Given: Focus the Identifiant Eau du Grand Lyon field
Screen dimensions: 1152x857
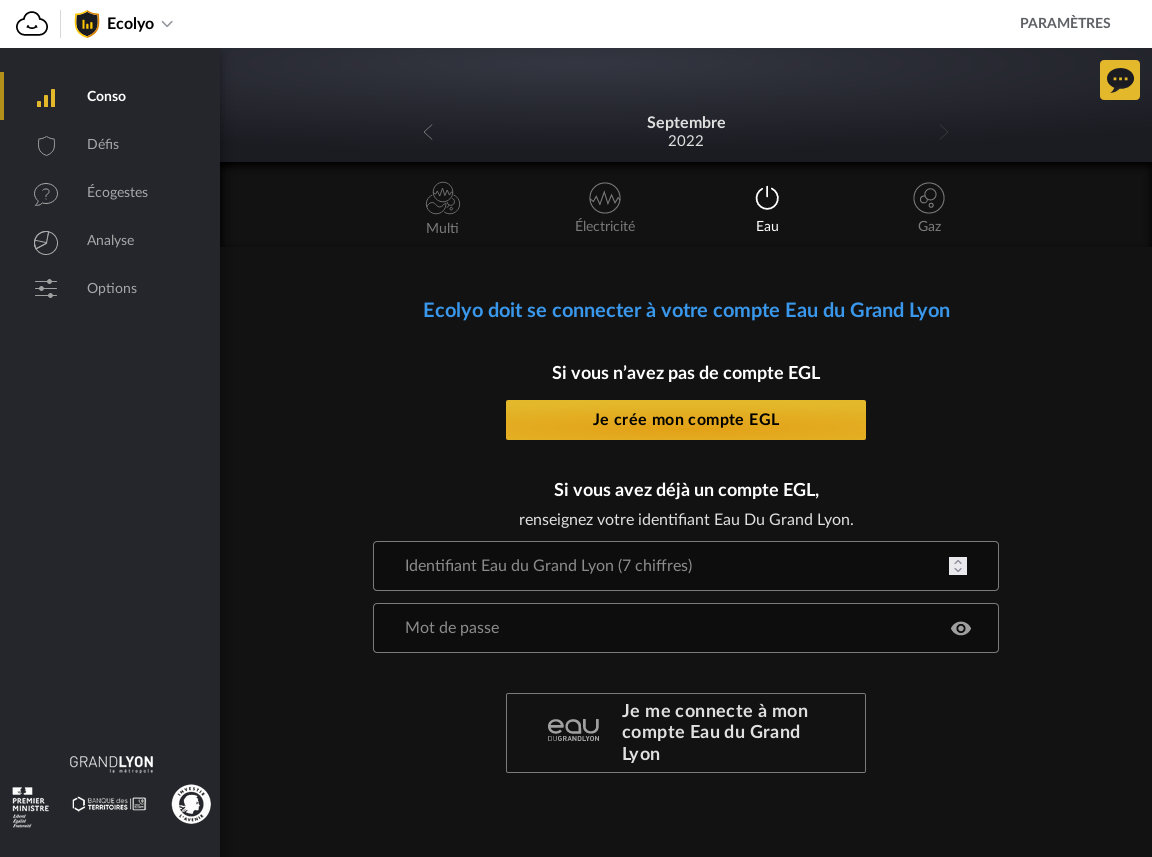Looking at the screenshot, I should [685, 566].
